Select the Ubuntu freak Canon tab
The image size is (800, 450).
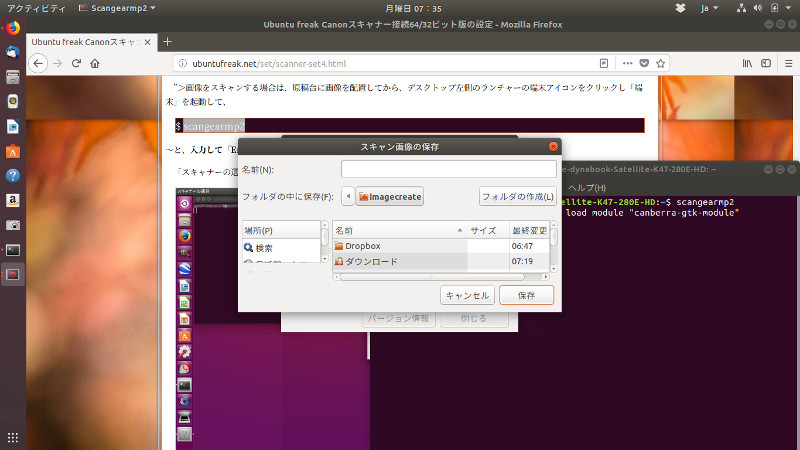(84, 42)
